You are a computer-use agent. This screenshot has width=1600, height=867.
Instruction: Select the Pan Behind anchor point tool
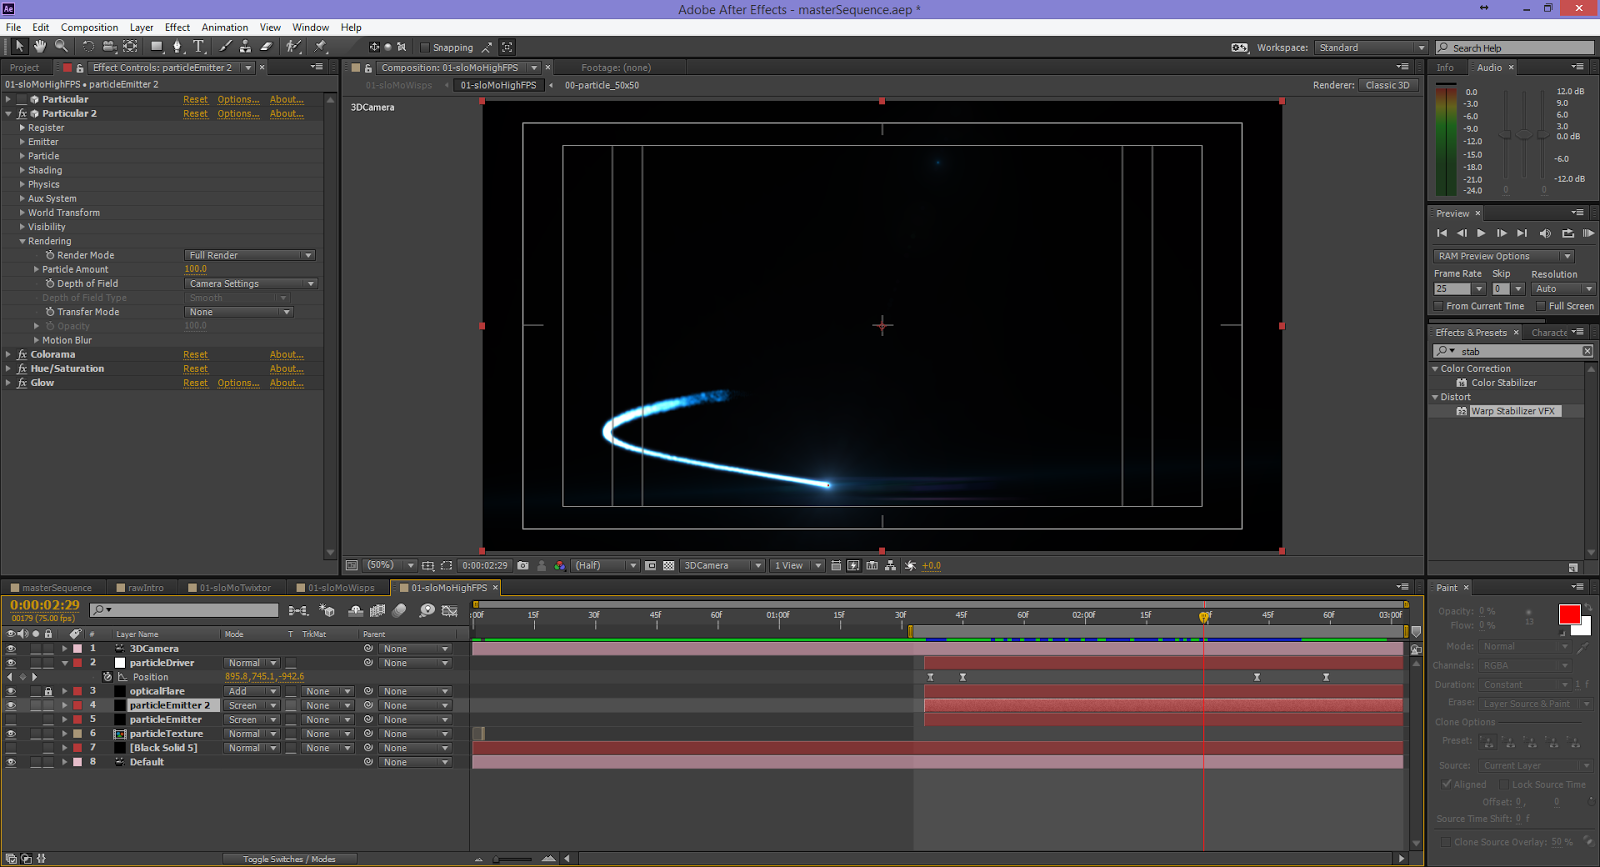130,46
